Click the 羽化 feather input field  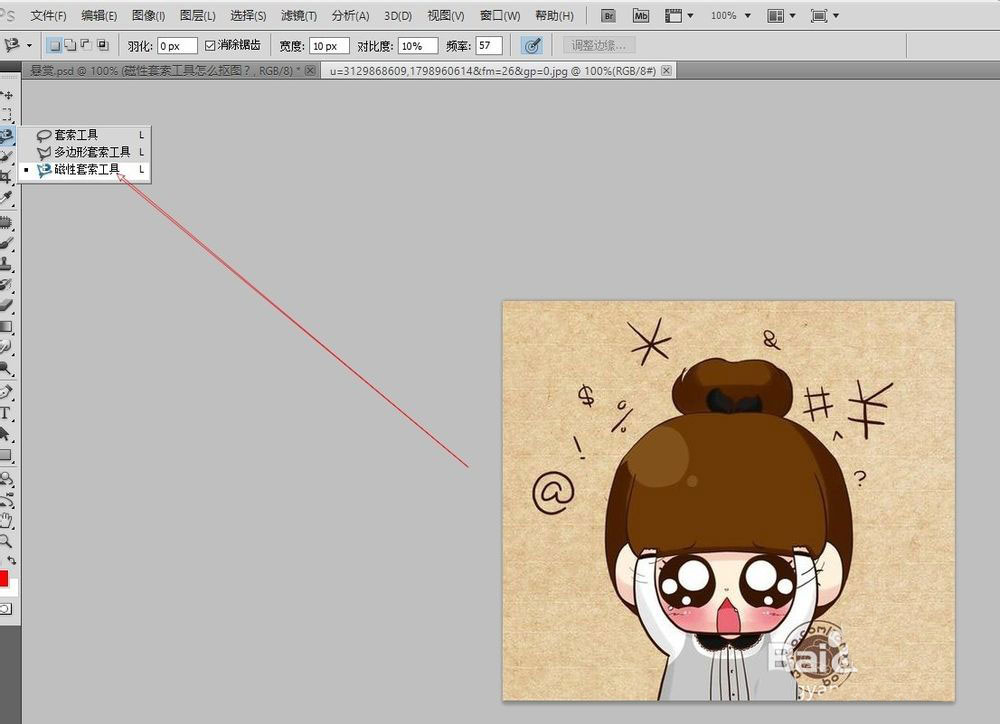(177, 46)
